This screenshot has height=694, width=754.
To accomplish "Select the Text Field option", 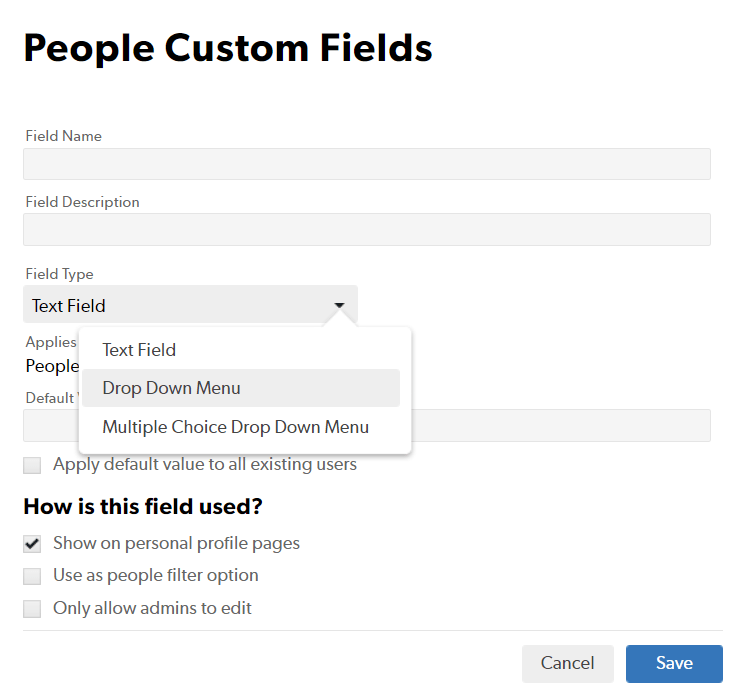I will pos(139,350).
